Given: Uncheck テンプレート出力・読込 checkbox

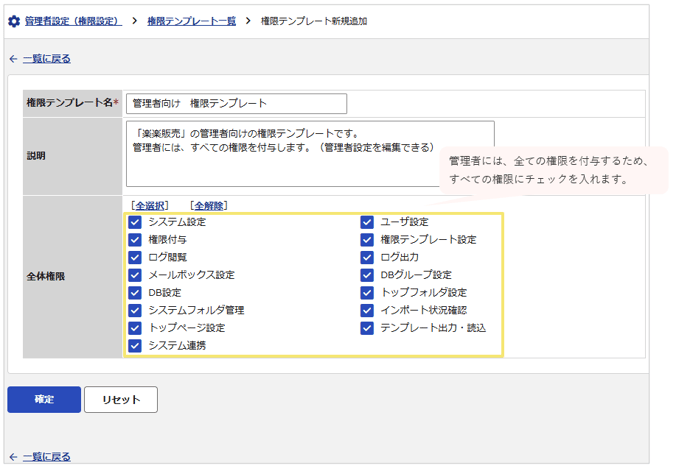Looking at the screenshot, I should [367, 328].
